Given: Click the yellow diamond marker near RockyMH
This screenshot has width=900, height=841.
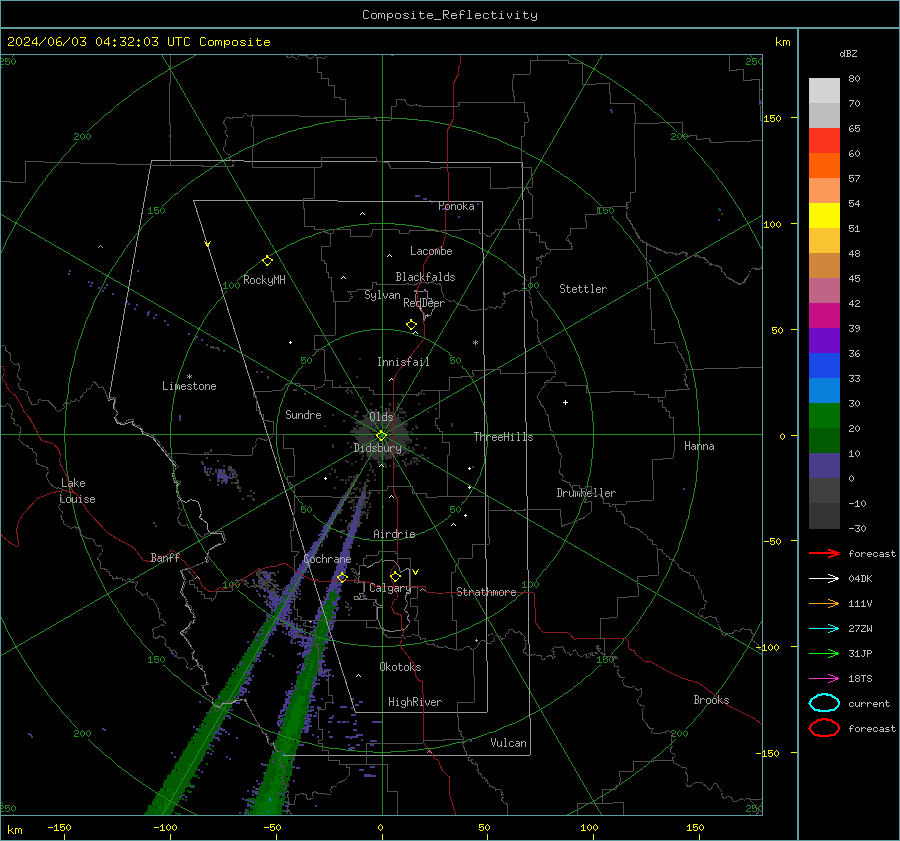Looking at the screenshot, I should click(x=267, y=261).
